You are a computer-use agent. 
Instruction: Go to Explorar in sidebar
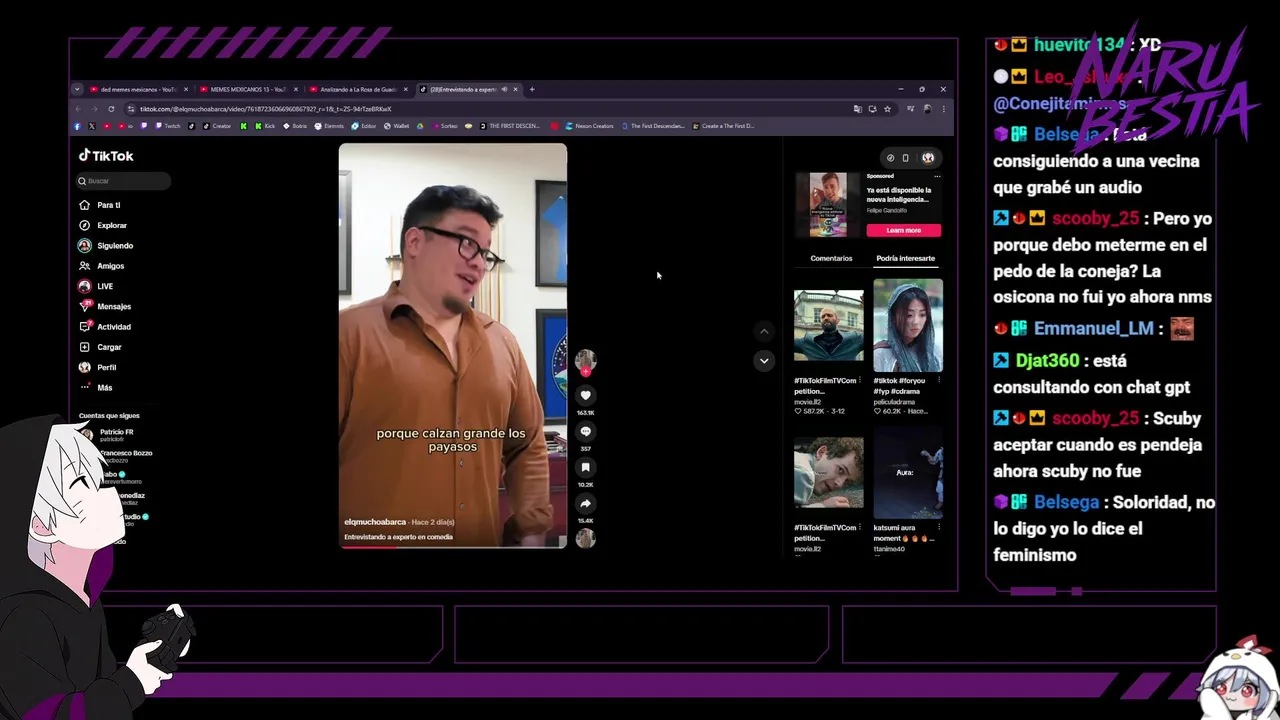tap(103, 225)
